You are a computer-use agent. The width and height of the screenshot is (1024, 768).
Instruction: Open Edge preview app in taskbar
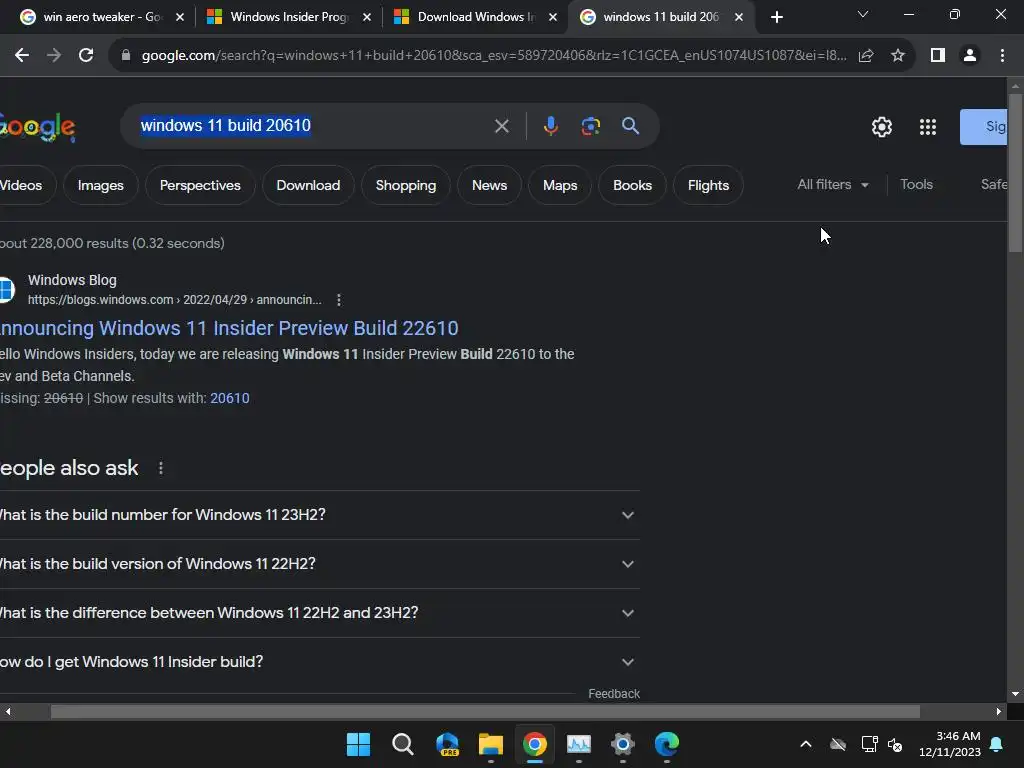447,744
